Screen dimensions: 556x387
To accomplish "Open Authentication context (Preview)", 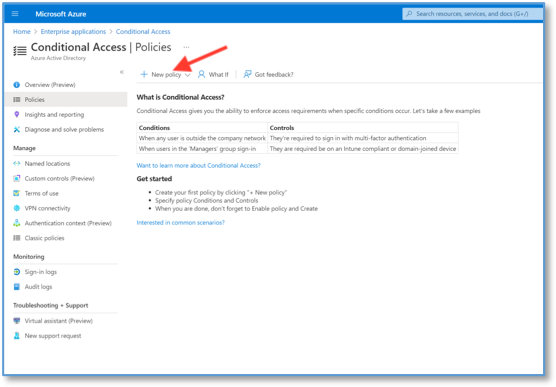I will click(x=68, y=223).
